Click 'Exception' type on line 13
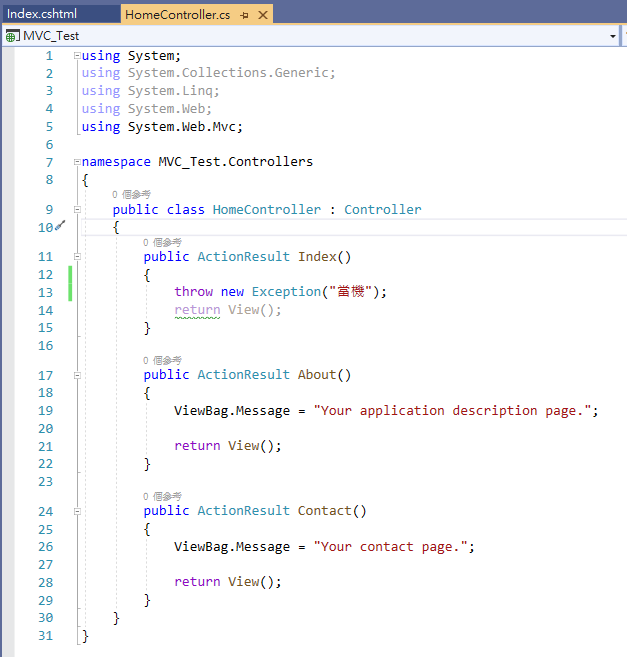This screenshot has height=657, width=627. click(x=286, y=292)
